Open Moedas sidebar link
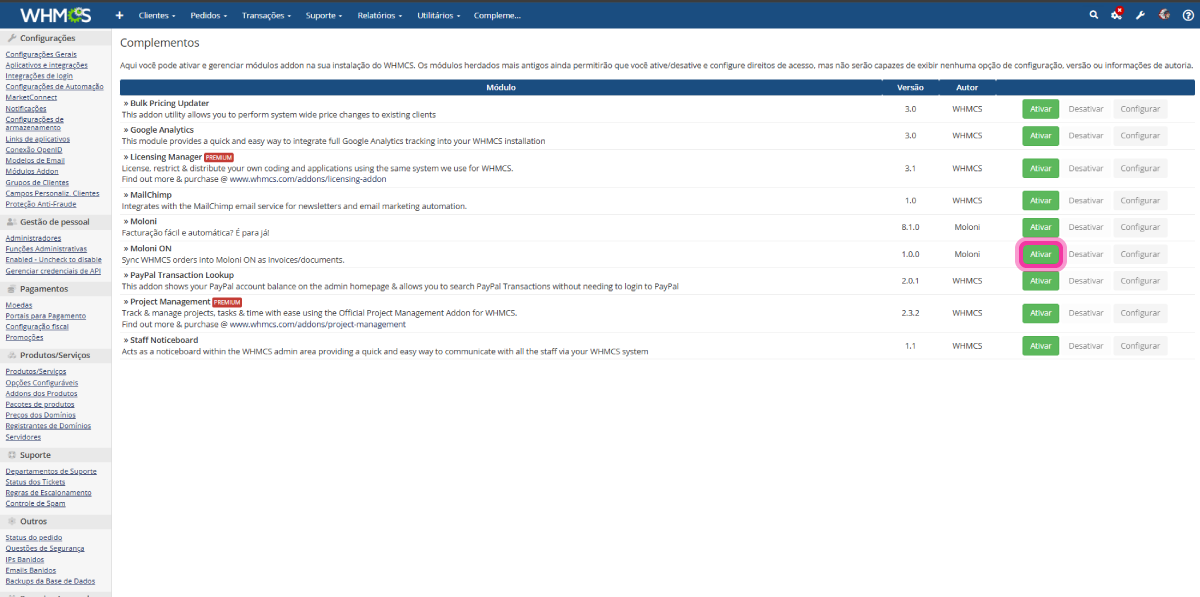Screen dimensions: 1200x597 click(19, 305)
